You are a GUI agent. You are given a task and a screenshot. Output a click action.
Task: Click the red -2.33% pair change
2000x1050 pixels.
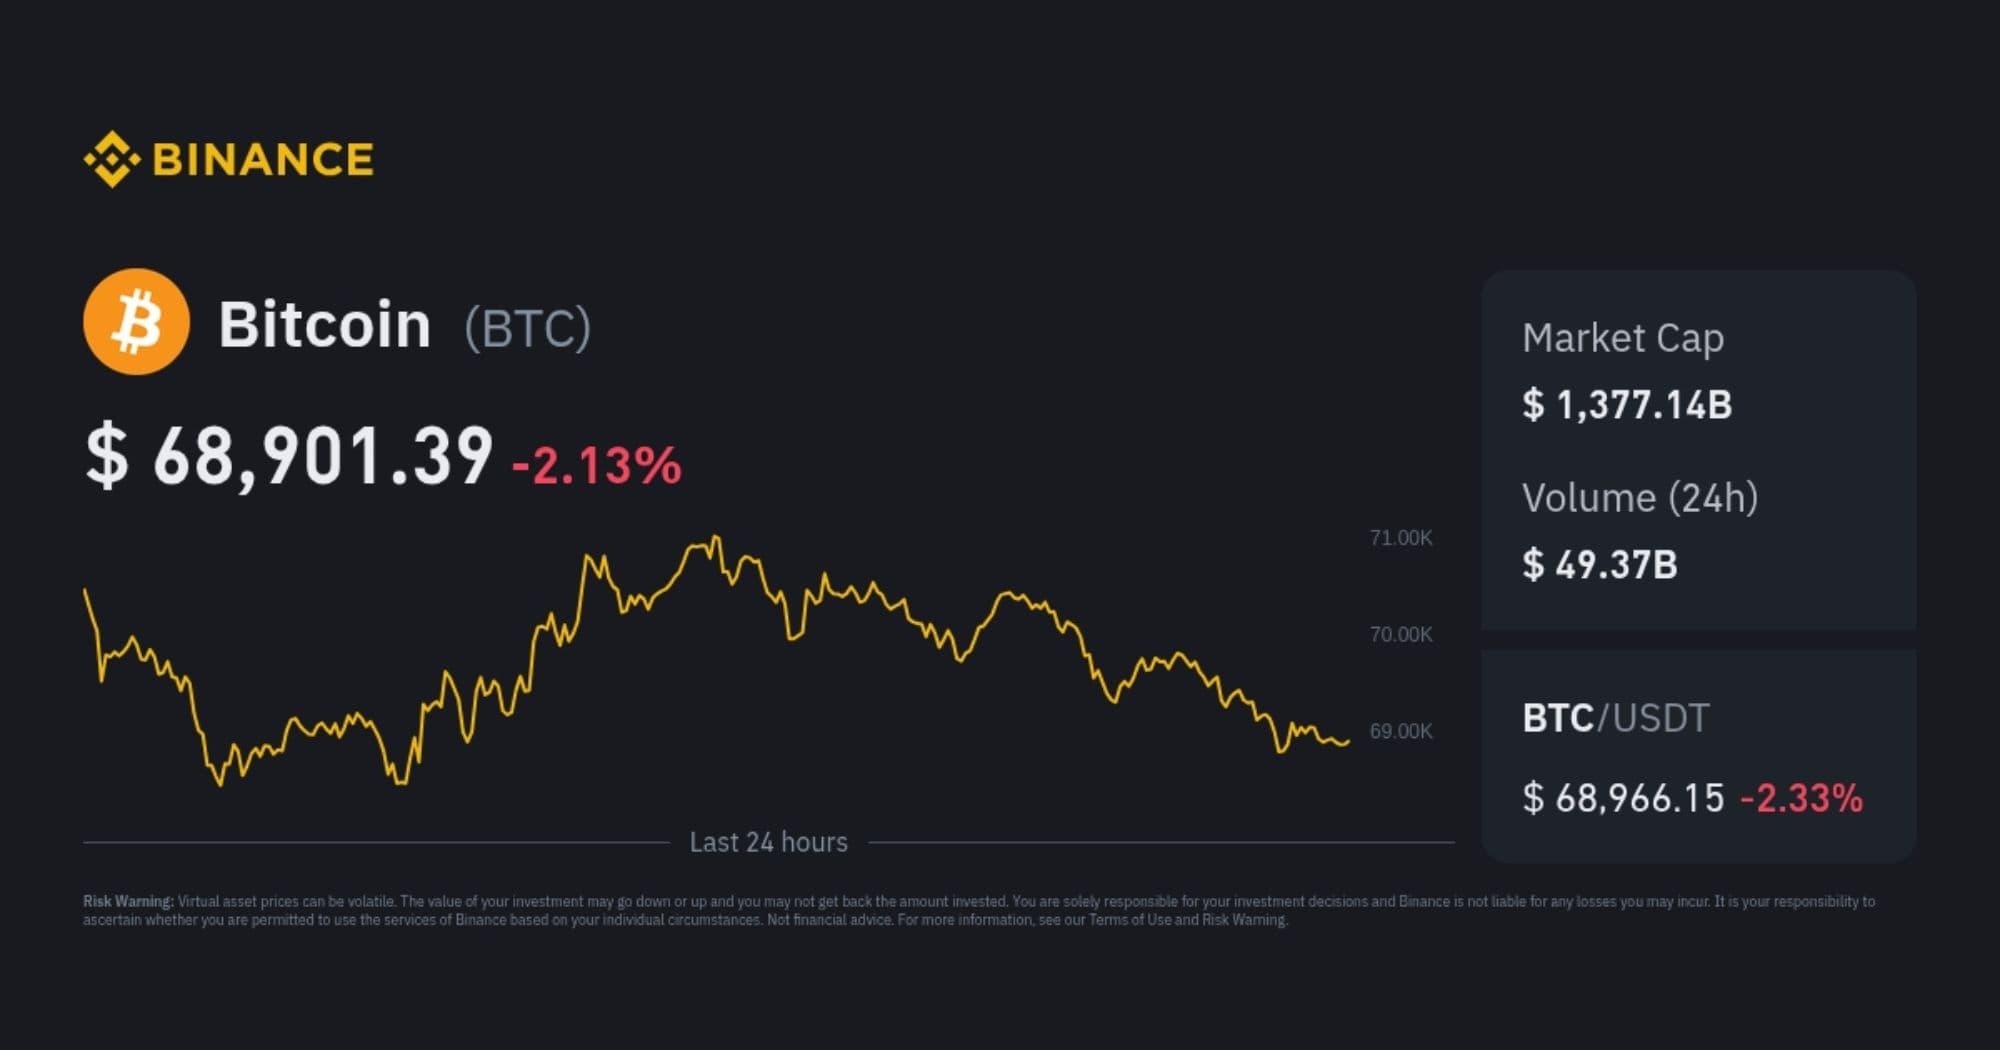[x=1801, y=798]
